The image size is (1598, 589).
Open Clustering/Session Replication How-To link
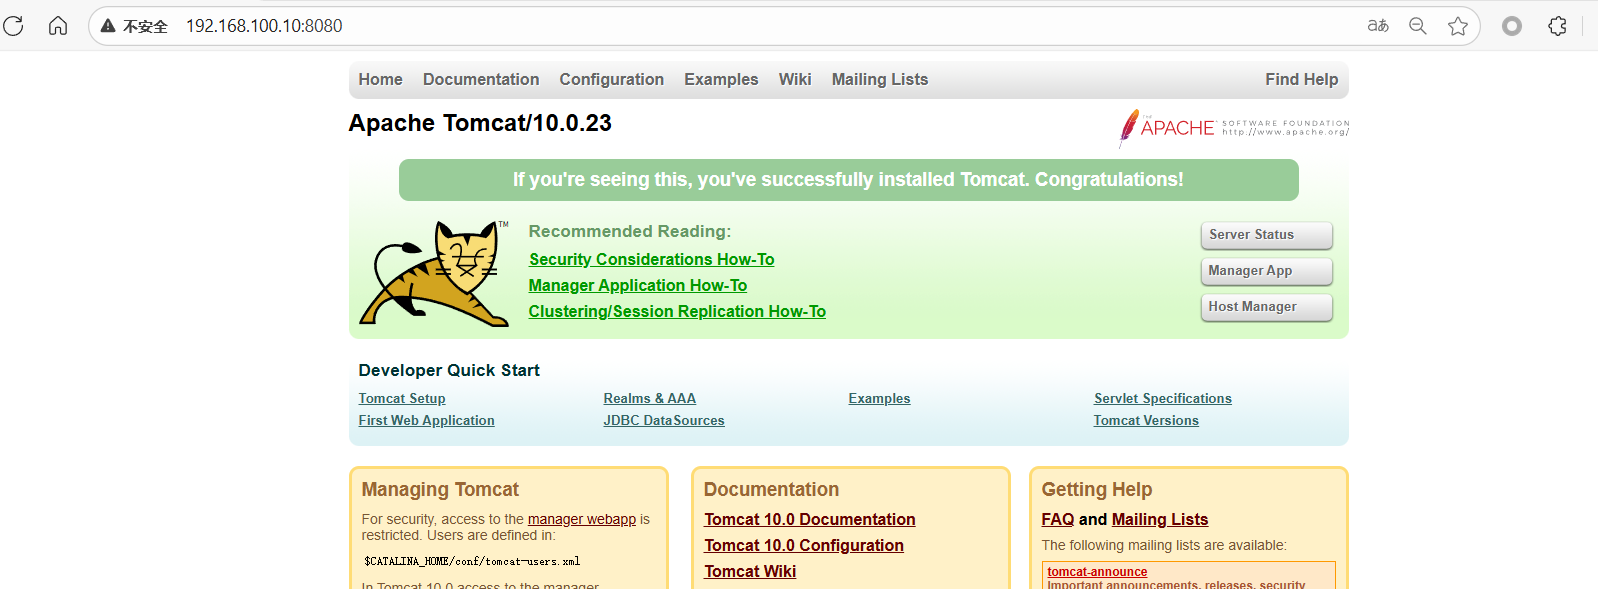677,311
